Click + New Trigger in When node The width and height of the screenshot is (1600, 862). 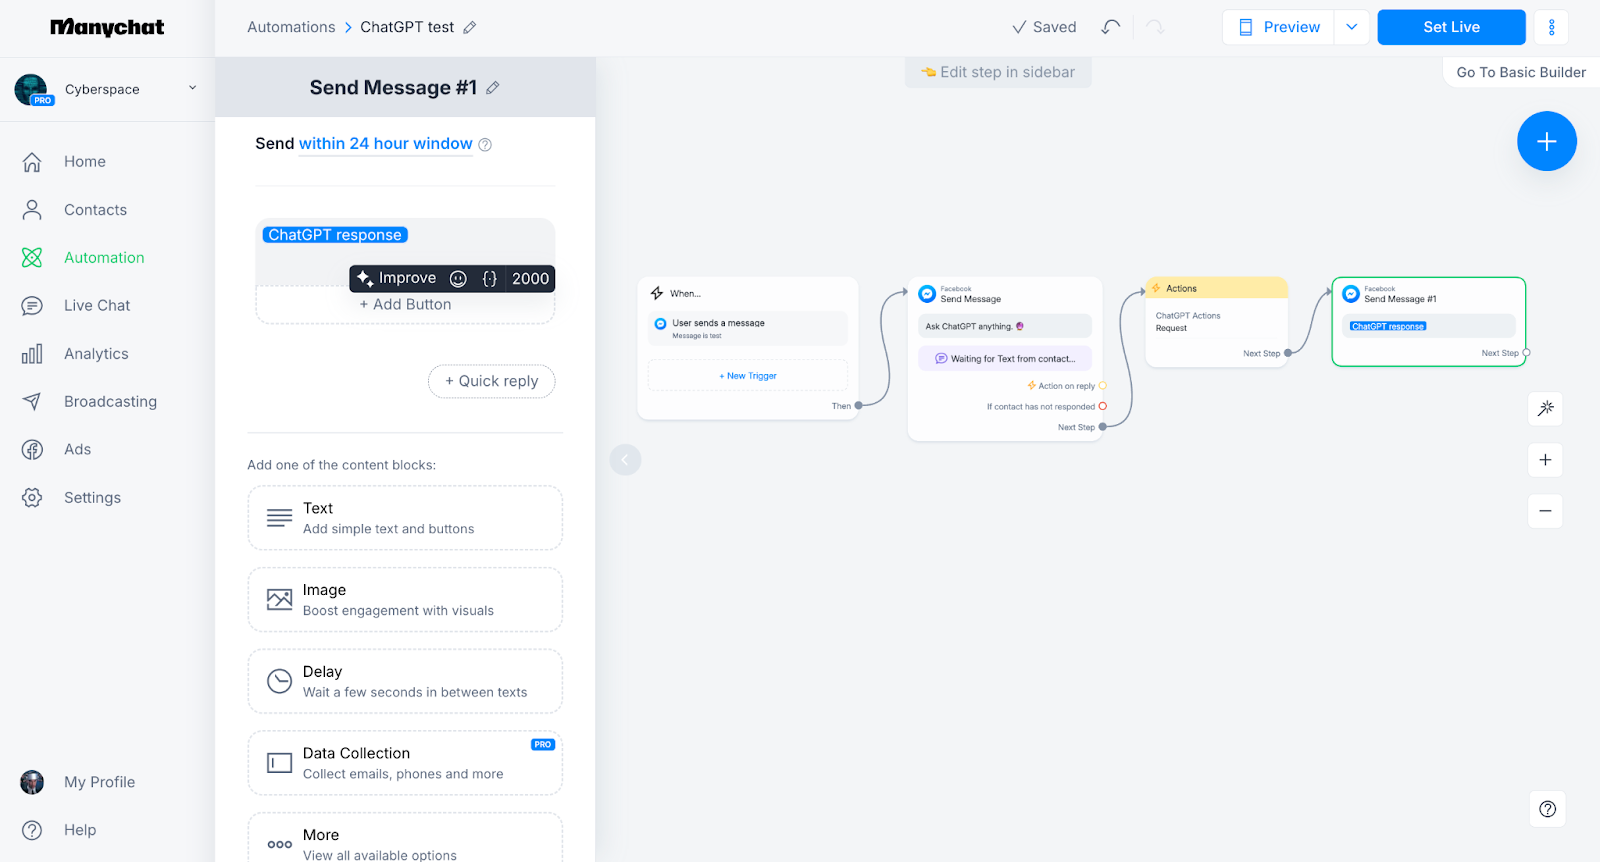tap(748, 376)
